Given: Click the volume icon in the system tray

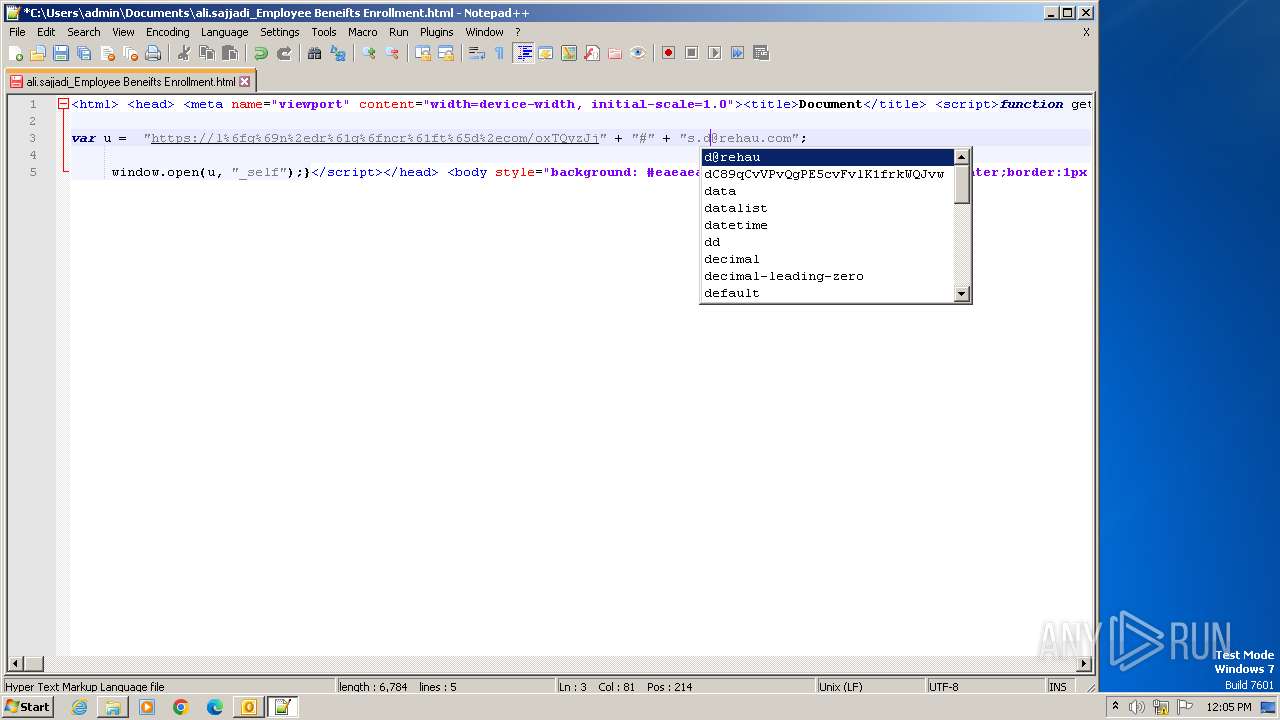Looking at the screenshot, I should point(1137,707).
